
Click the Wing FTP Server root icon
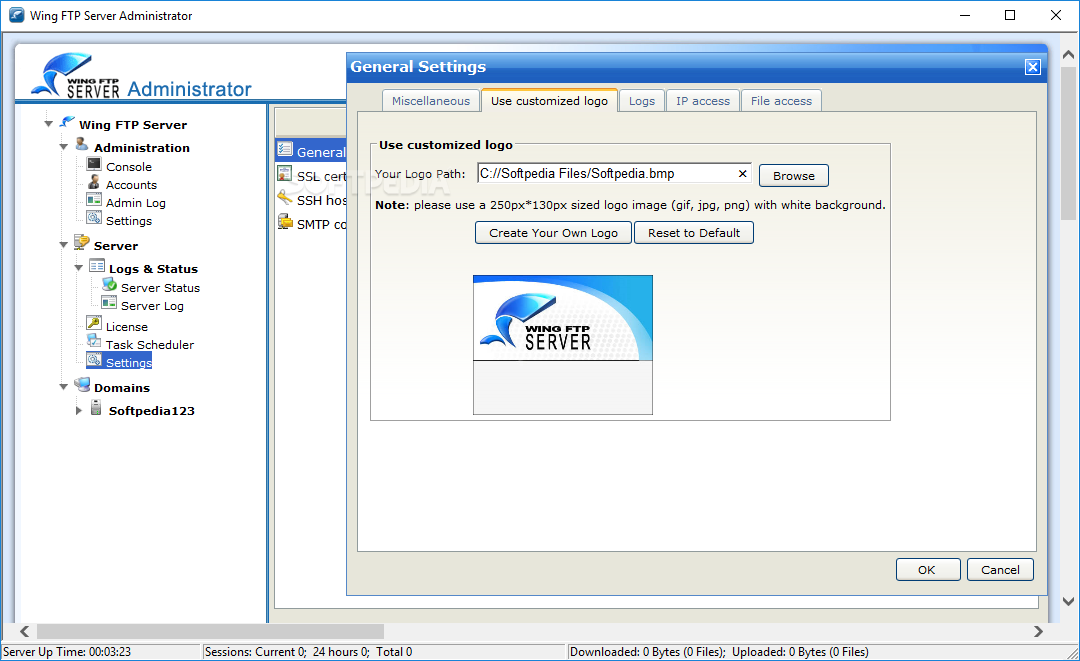point(67,123)
